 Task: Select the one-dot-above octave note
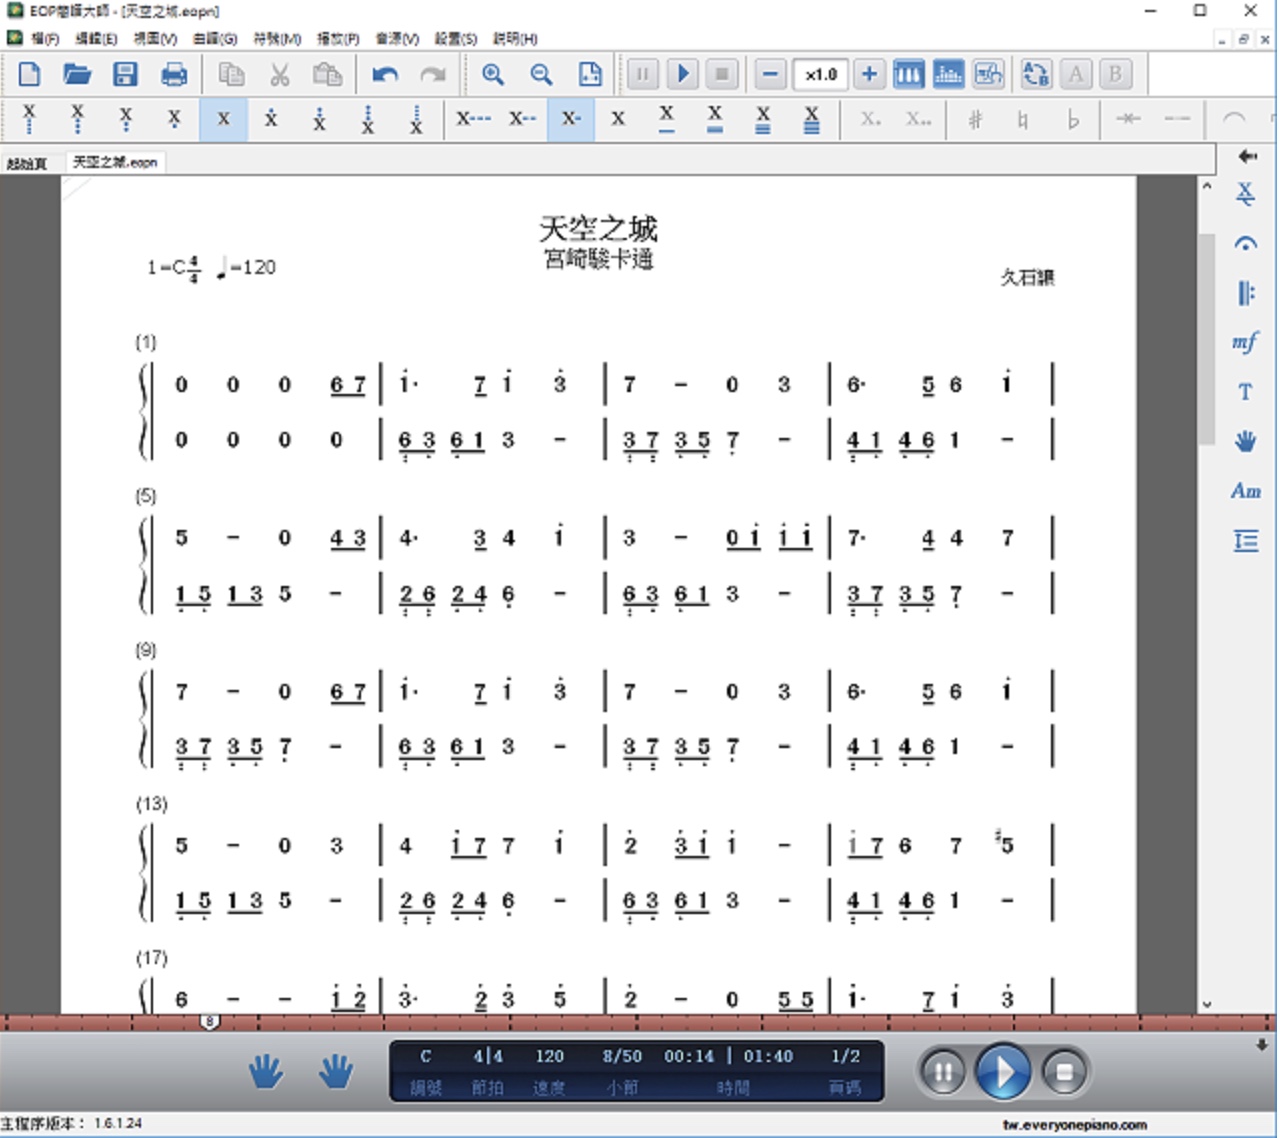coord(271,119)
